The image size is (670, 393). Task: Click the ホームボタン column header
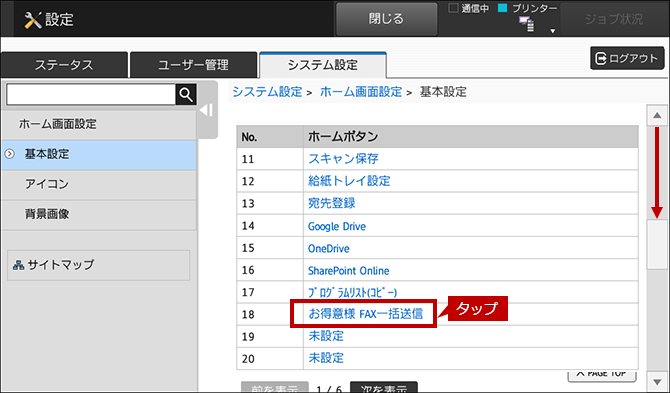click(x=471, y=137)
